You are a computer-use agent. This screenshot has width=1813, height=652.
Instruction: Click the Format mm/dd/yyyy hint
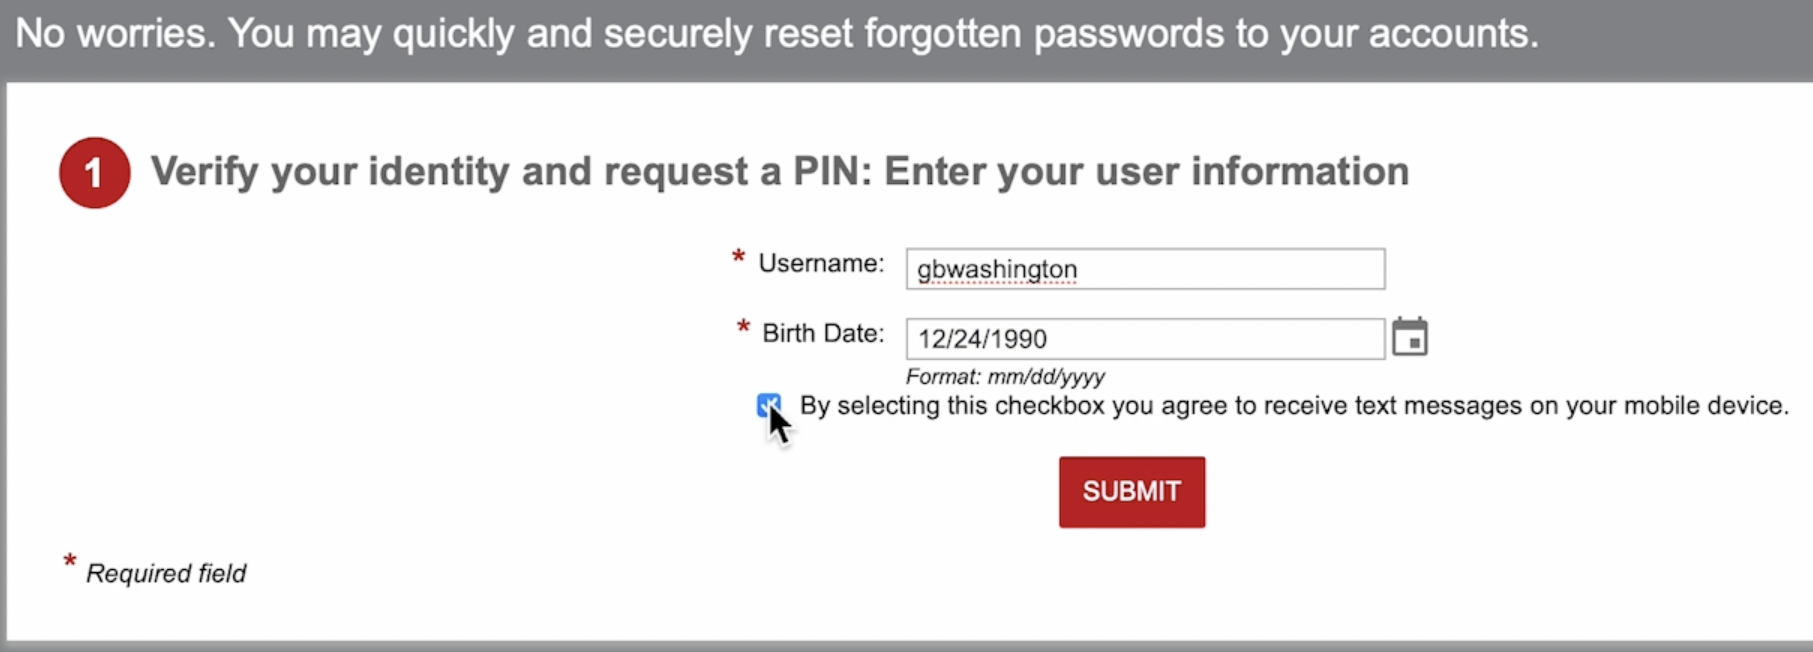(x=1005, y=377)
